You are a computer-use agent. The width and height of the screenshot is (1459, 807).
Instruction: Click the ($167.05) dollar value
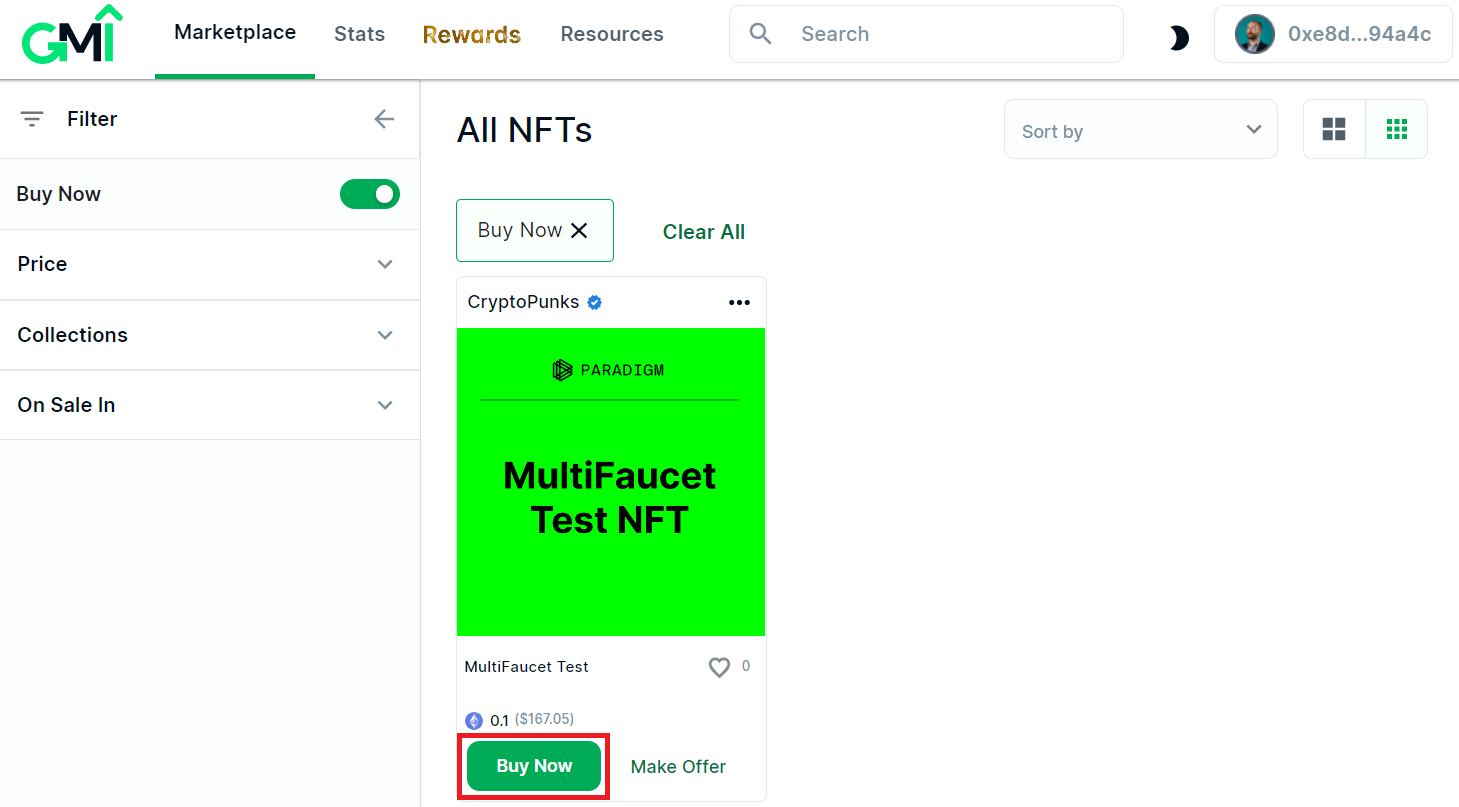click(544, 719)
